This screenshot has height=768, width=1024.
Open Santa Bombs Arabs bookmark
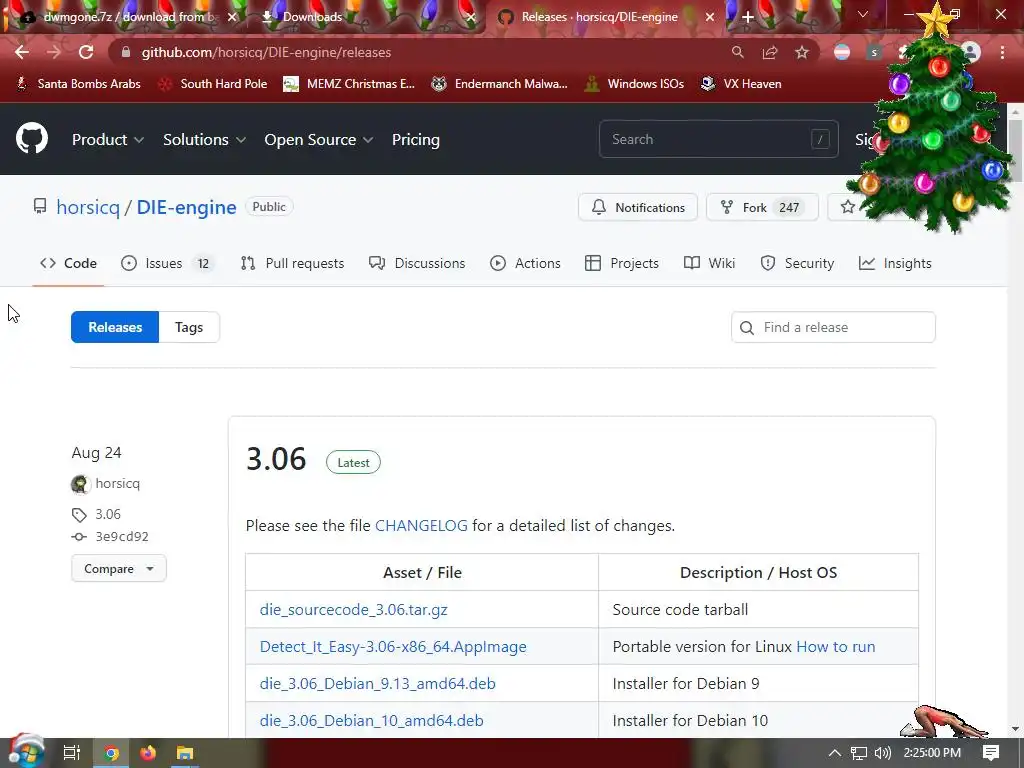(78, 84)
